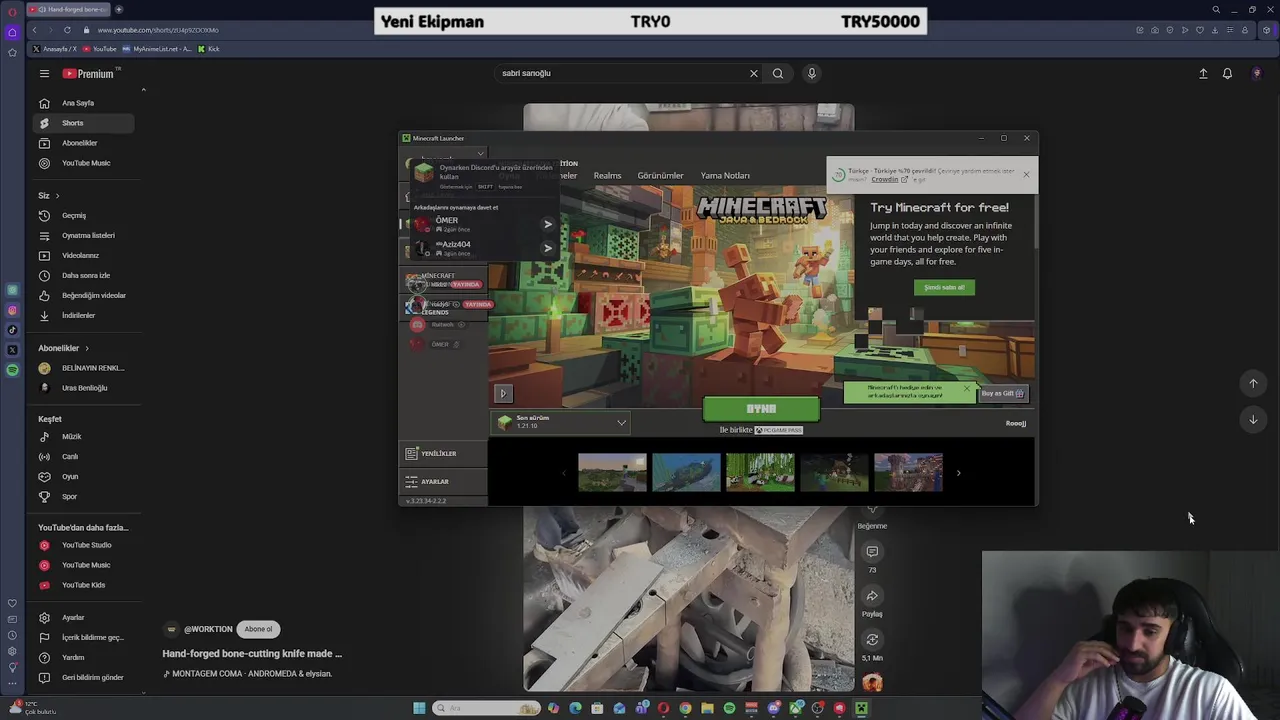
Task: Open the Son sürüm version dropdown
Action: point(561,422)
